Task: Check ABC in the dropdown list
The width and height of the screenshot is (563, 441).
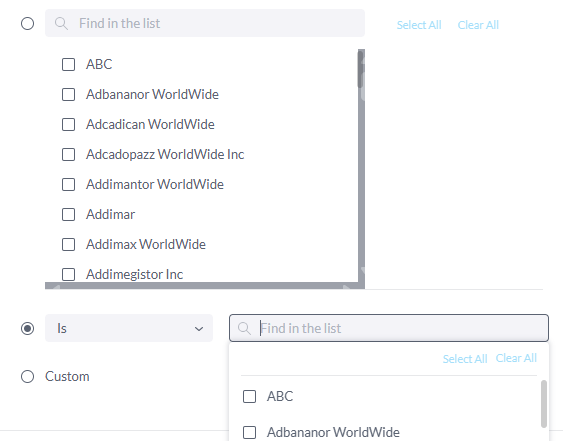Action: click(250, 396)
